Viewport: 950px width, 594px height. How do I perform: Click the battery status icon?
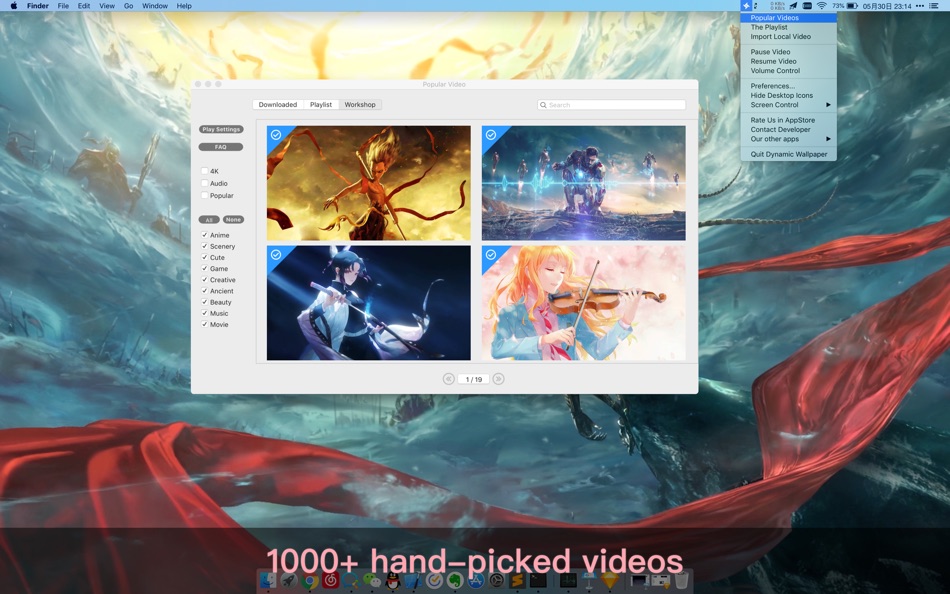852,5
